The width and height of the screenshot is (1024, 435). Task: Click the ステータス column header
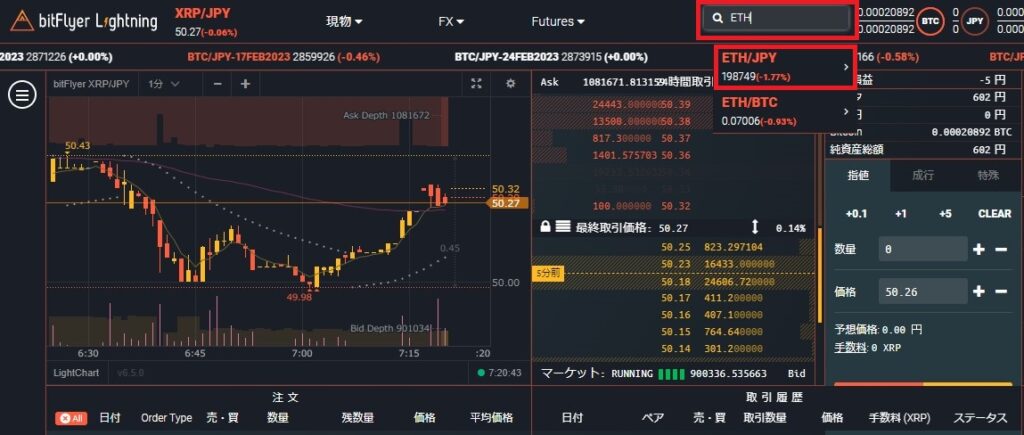point(980,418)
